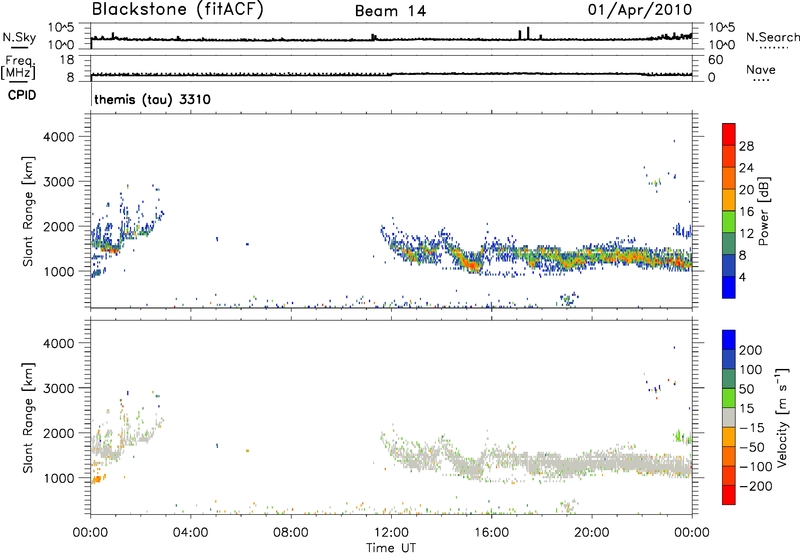Click the '16:00' time axis label
The image size is (800, 554).
(x=491, y=533)
